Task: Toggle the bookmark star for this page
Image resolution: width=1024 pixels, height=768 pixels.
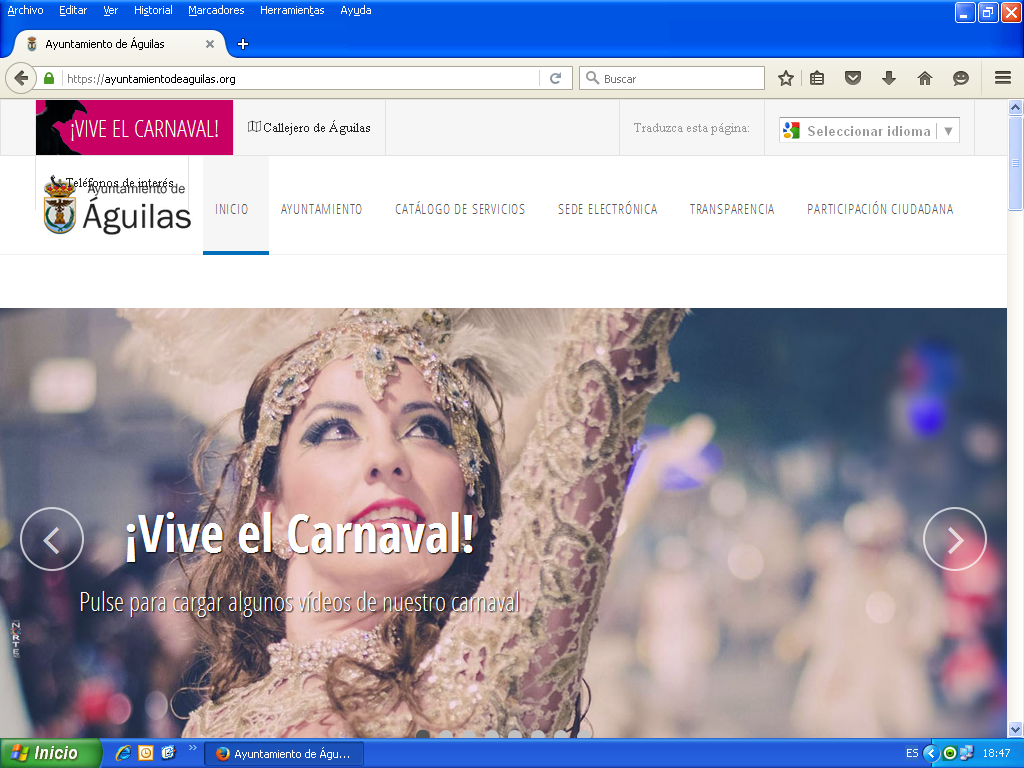Action: [785, 77]
